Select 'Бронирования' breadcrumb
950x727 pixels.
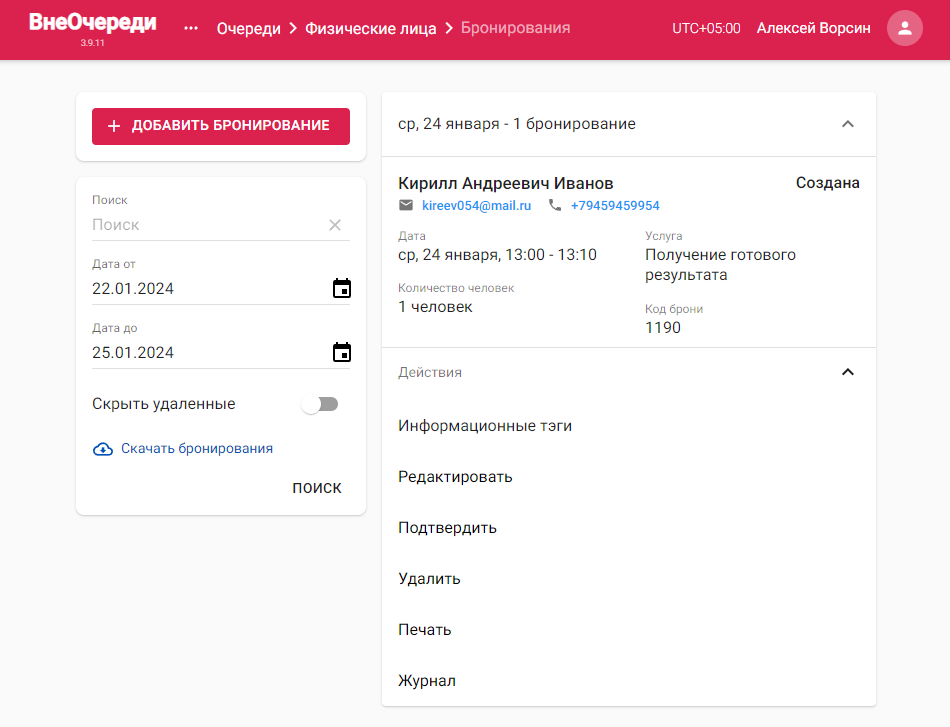click(x=516, y=28)
